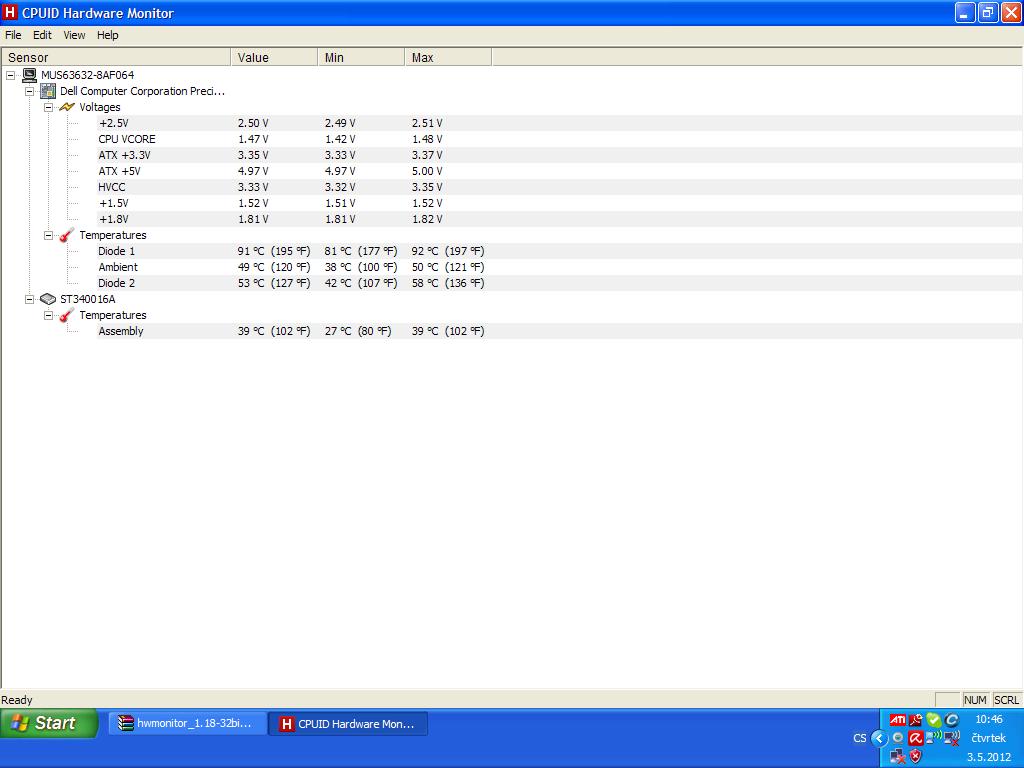Click the NUM status bar indicator

pyautogui.click(x=975, y=700)
